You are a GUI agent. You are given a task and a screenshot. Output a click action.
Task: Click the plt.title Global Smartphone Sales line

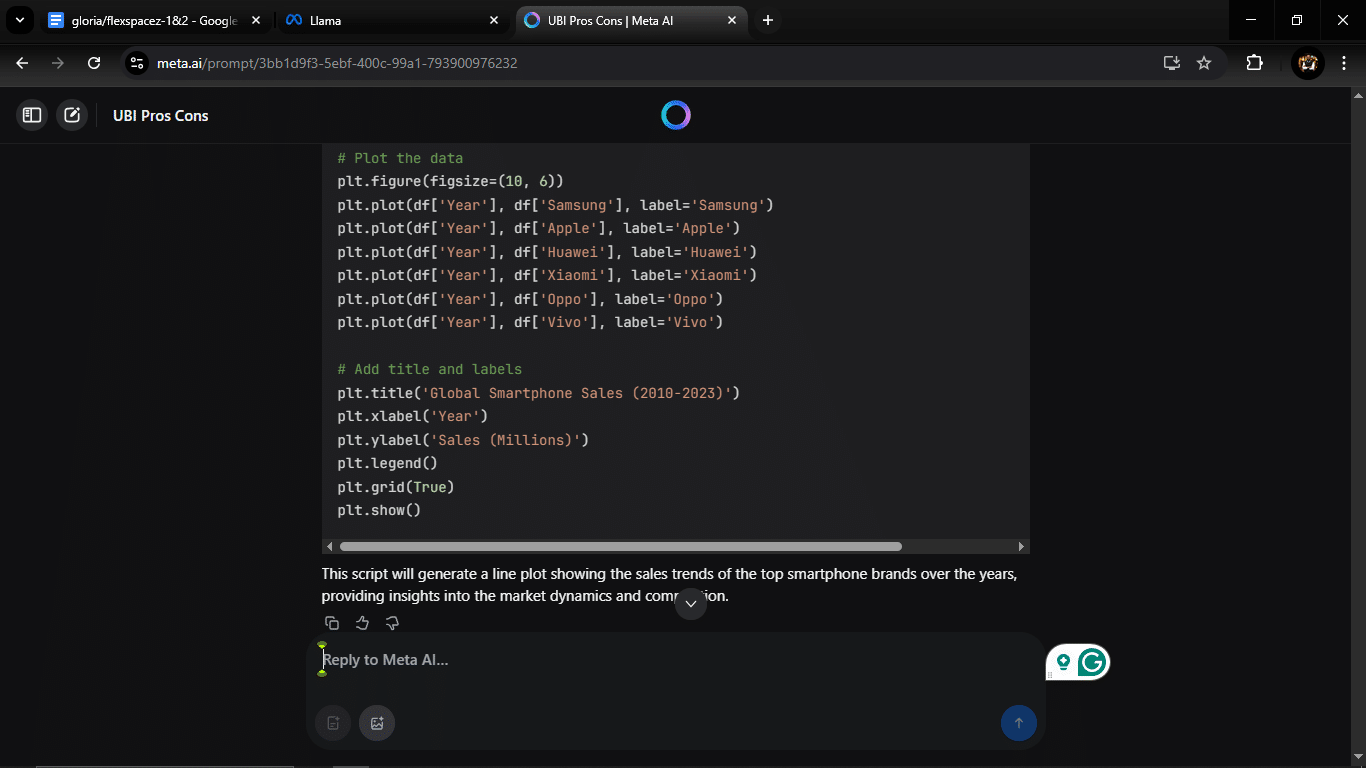tap(539, 393)
